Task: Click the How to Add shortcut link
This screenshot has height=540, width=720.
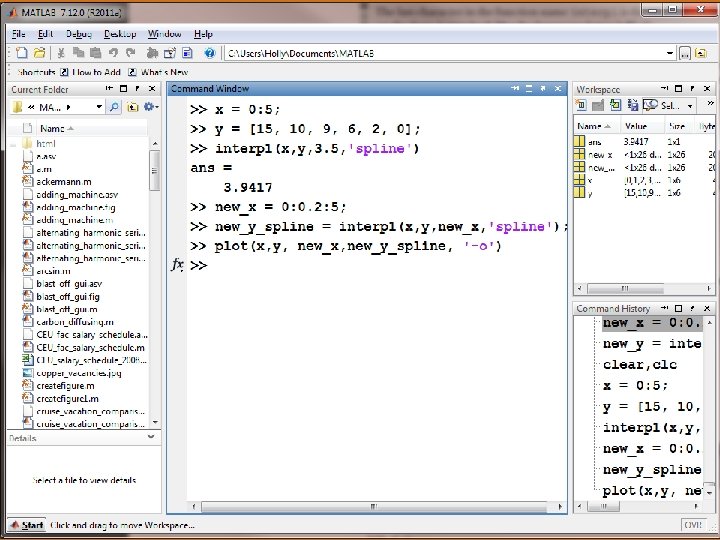Action: tap(96, 72)
